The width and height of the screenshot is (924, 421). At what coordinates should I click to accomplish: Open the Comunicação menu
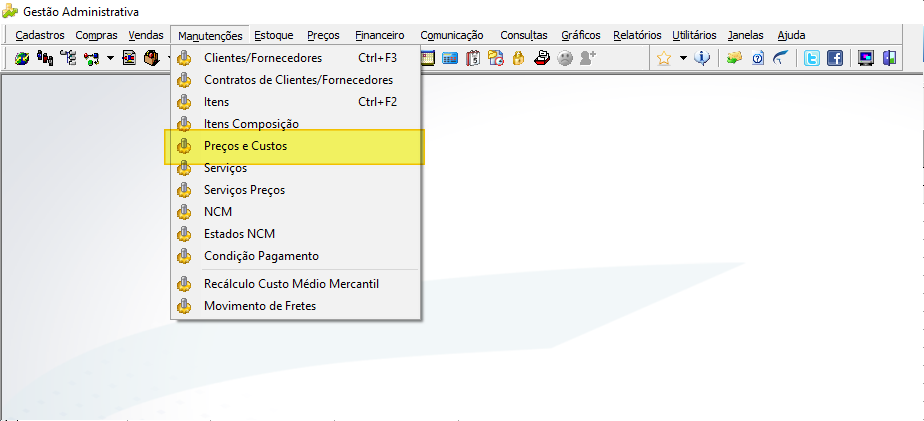click(452, 35)
